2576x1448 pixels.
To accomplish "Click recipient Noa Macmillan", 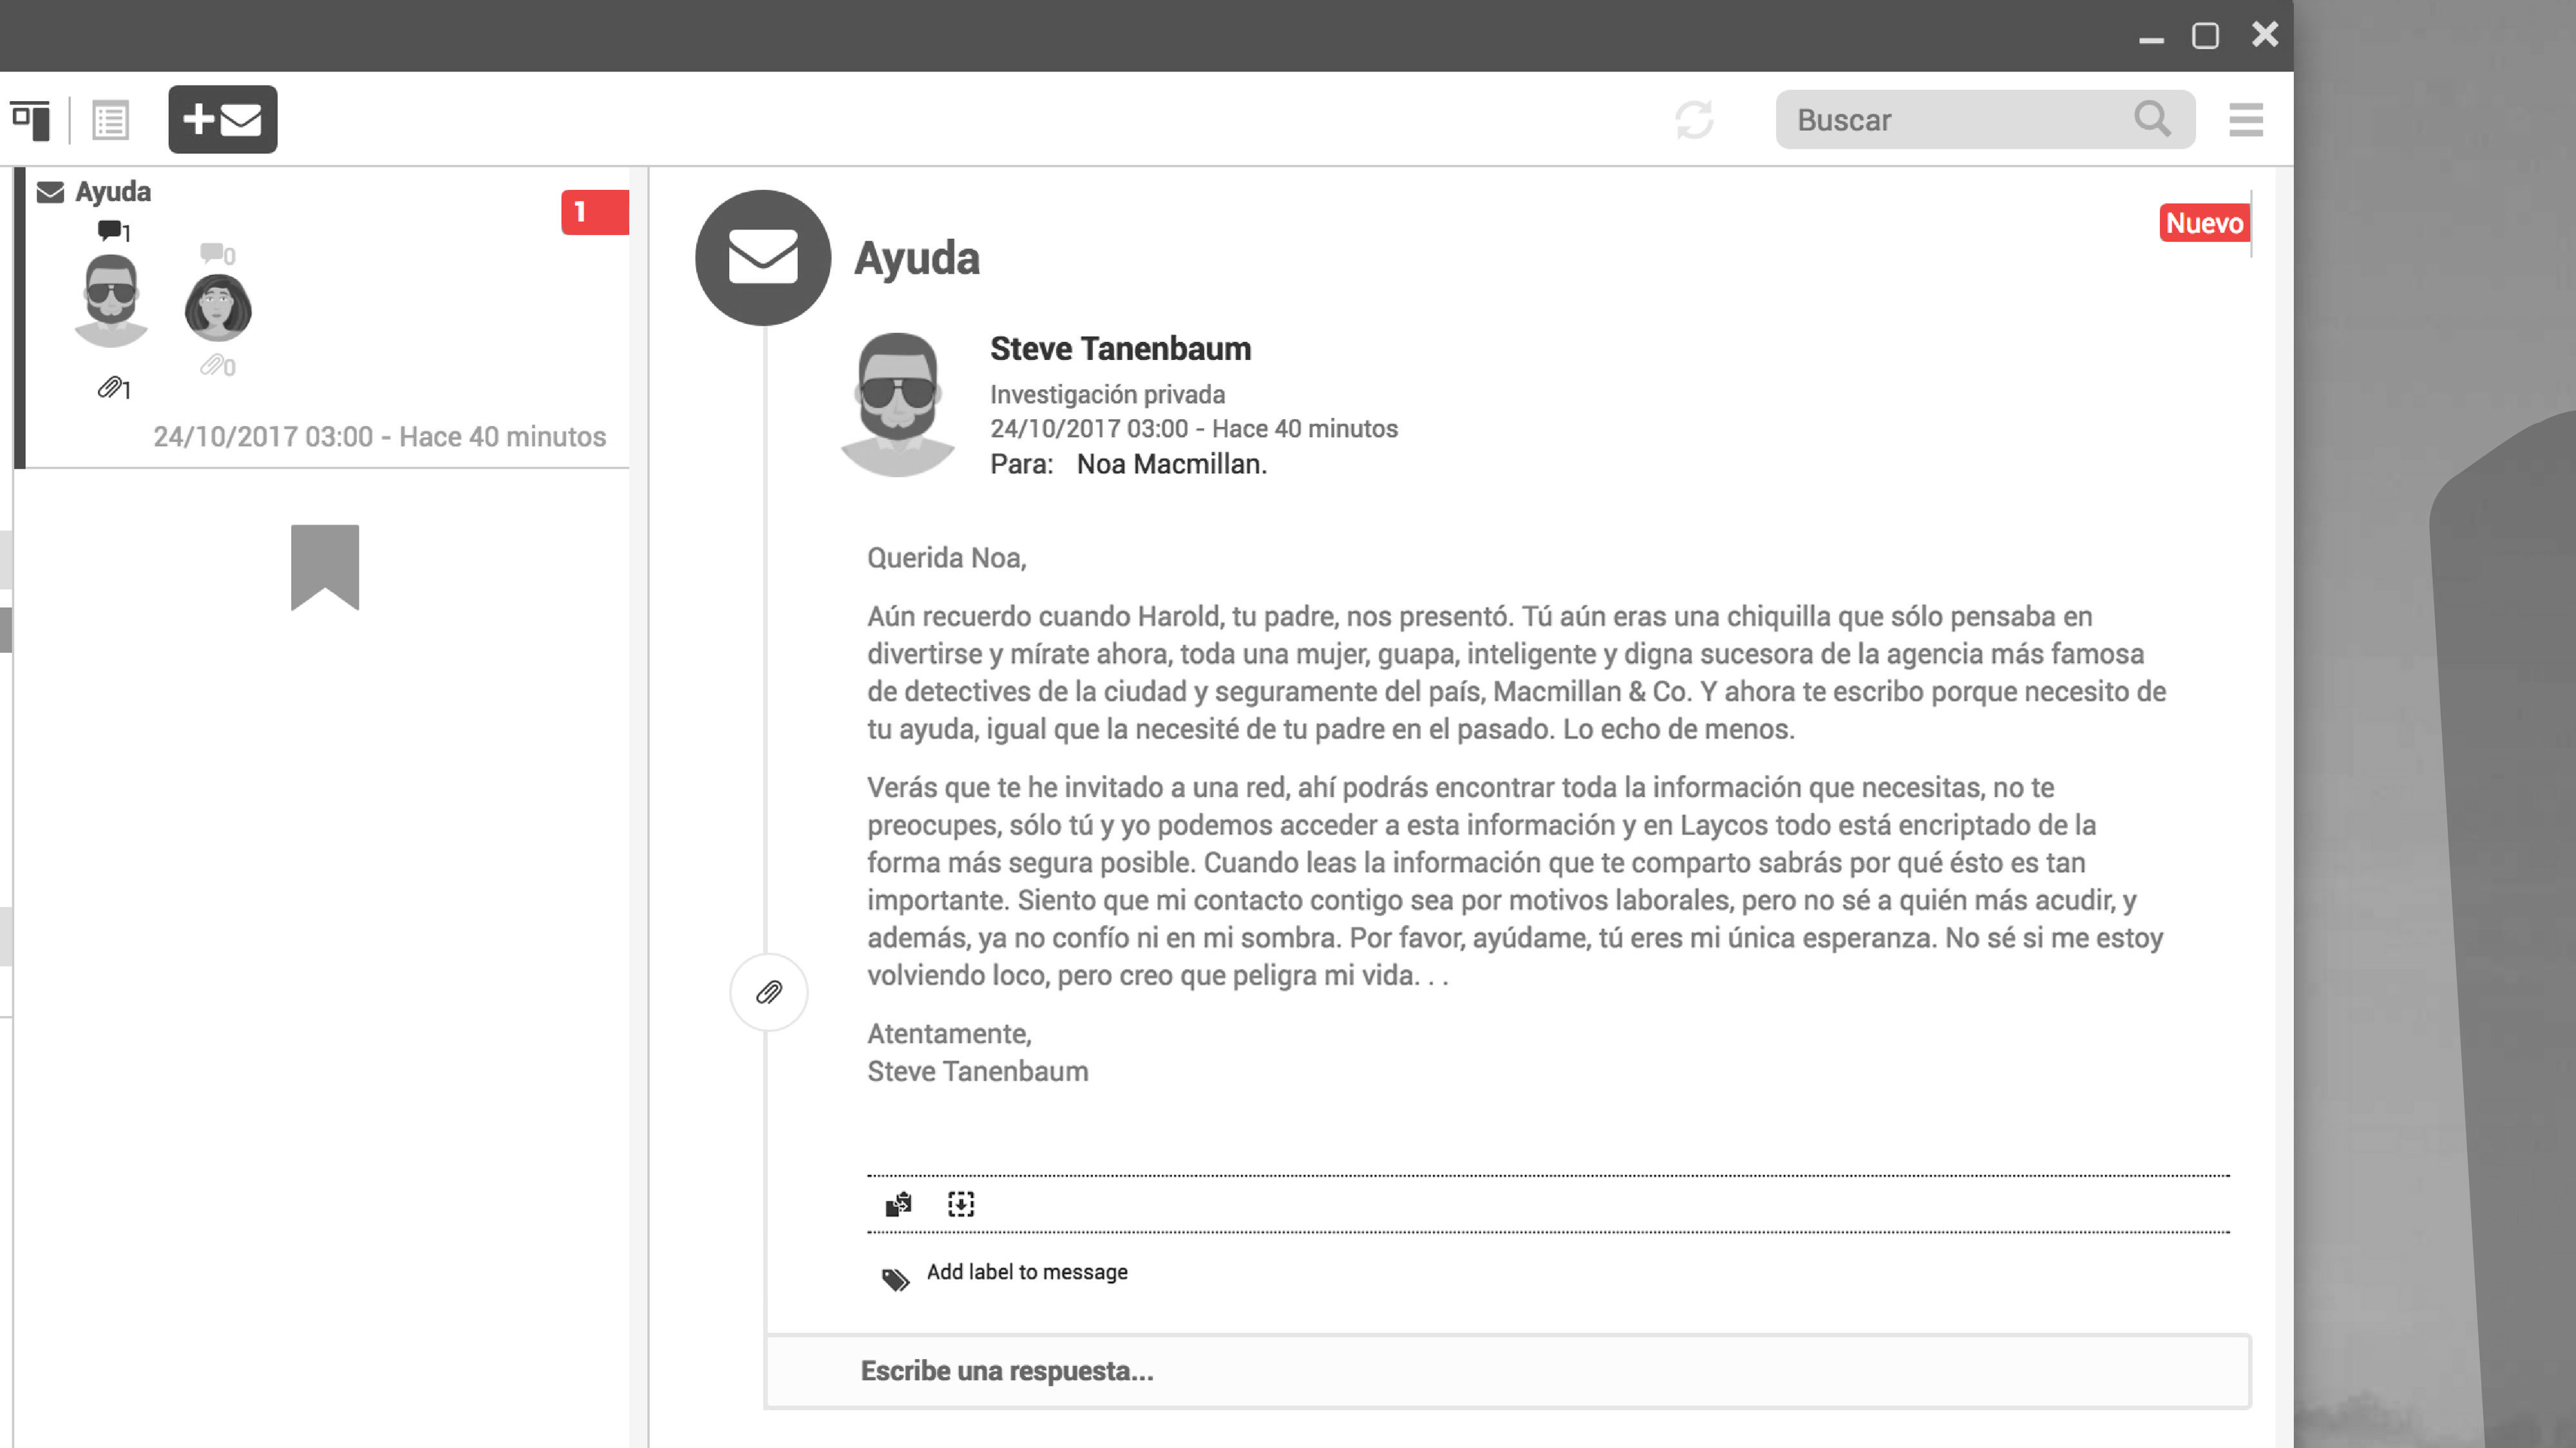I will 1171,465.
